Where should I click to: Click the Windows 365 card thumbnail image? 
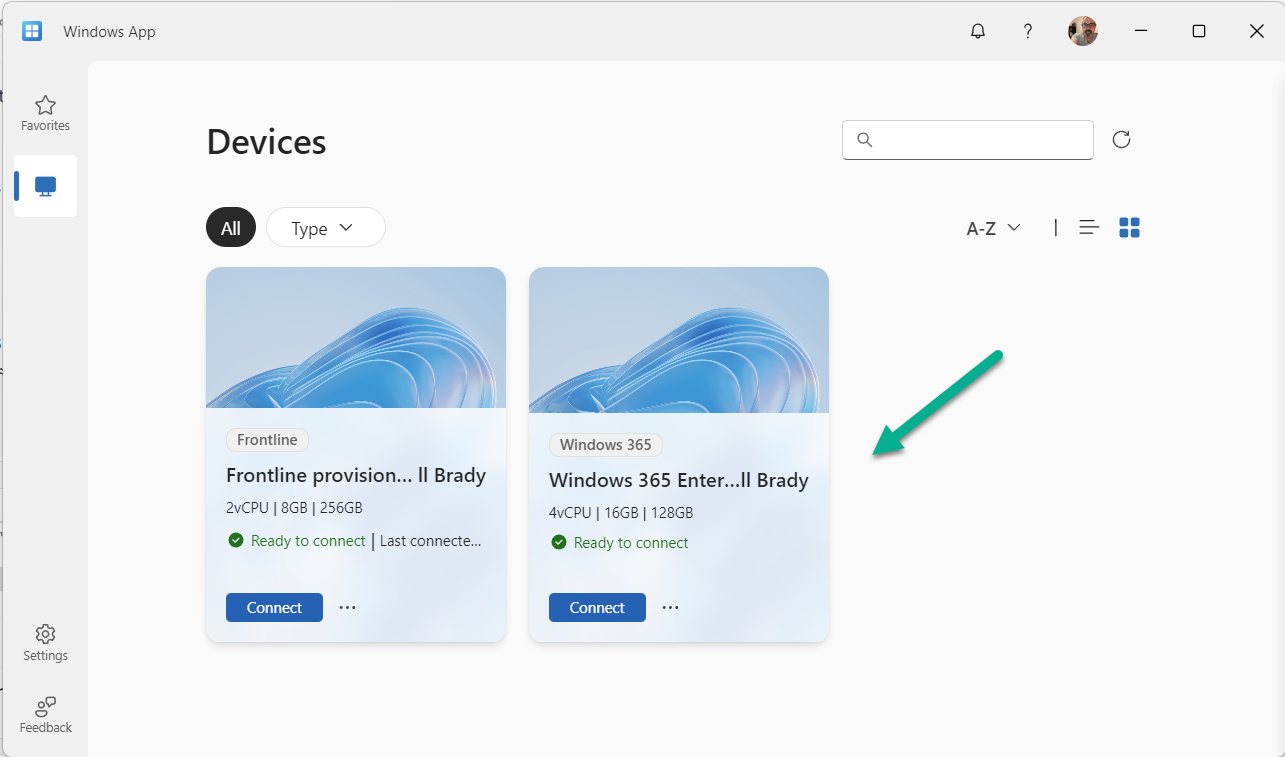(678, 340)
